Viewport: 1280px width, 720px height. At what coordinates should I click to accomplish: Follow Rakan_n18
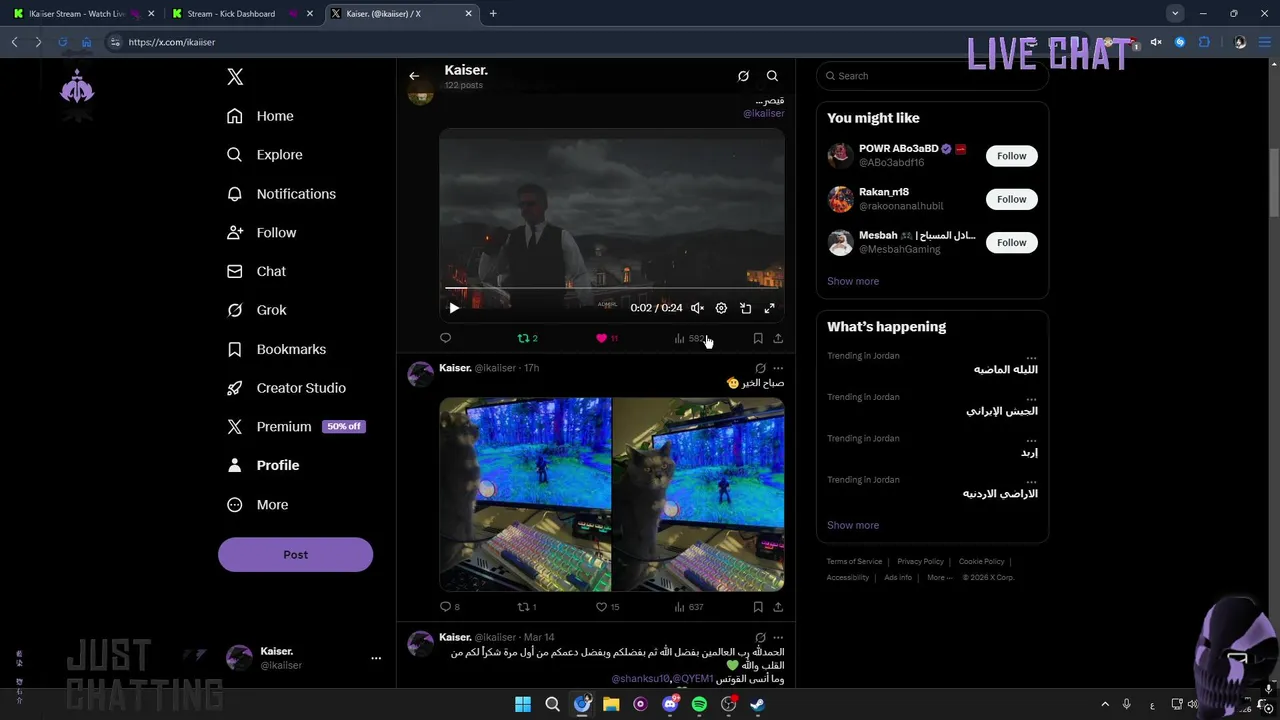[x=1011, y=199]
